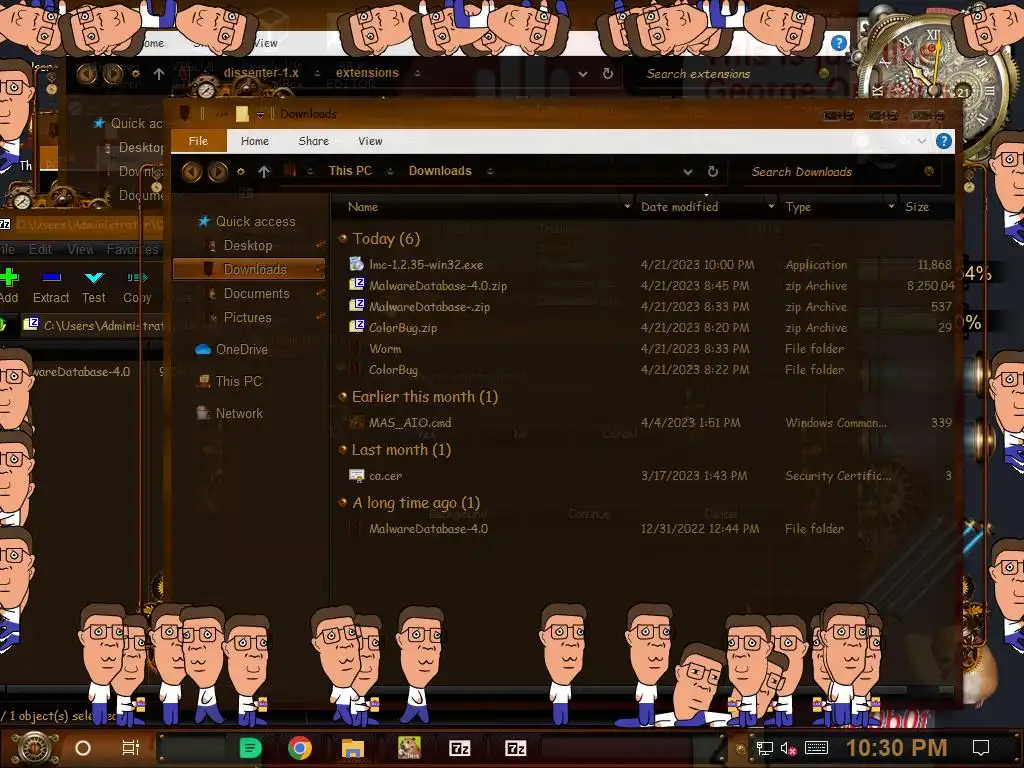Open File Explorer from taskbar

click(x=353, y=748)
